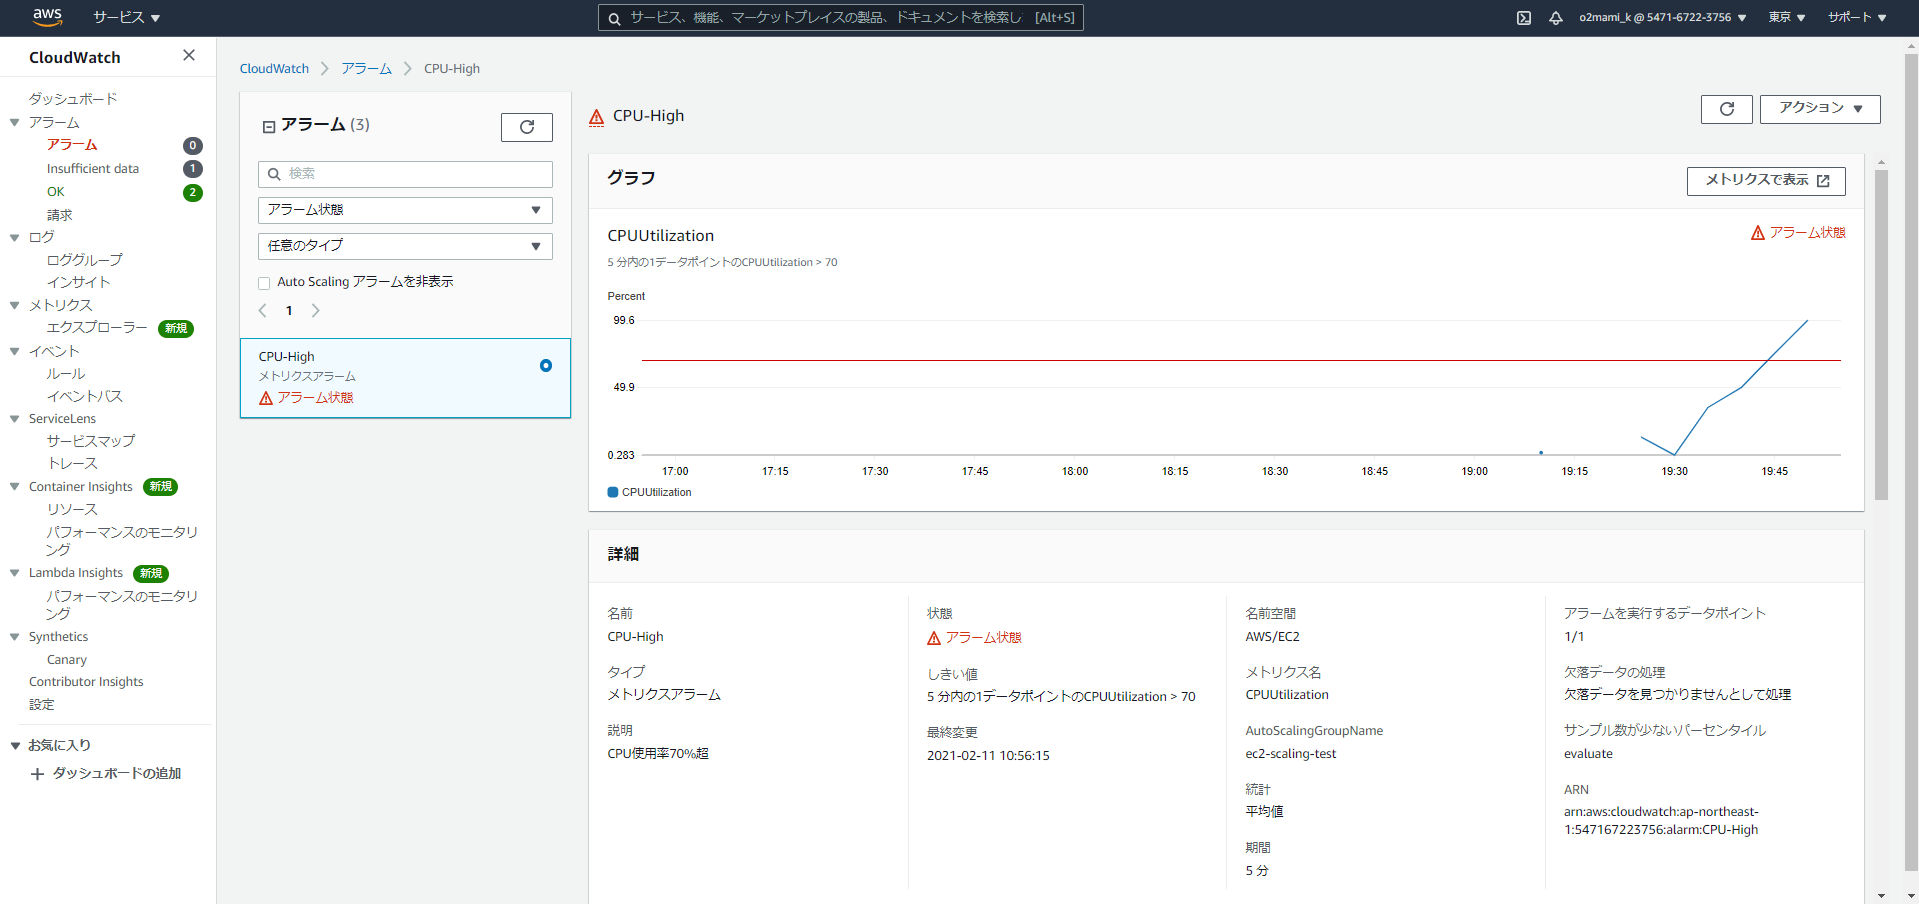Collapse the Metrics sidebar section
The height and width of the screenshot is (904, 1919).
(15, 306)
